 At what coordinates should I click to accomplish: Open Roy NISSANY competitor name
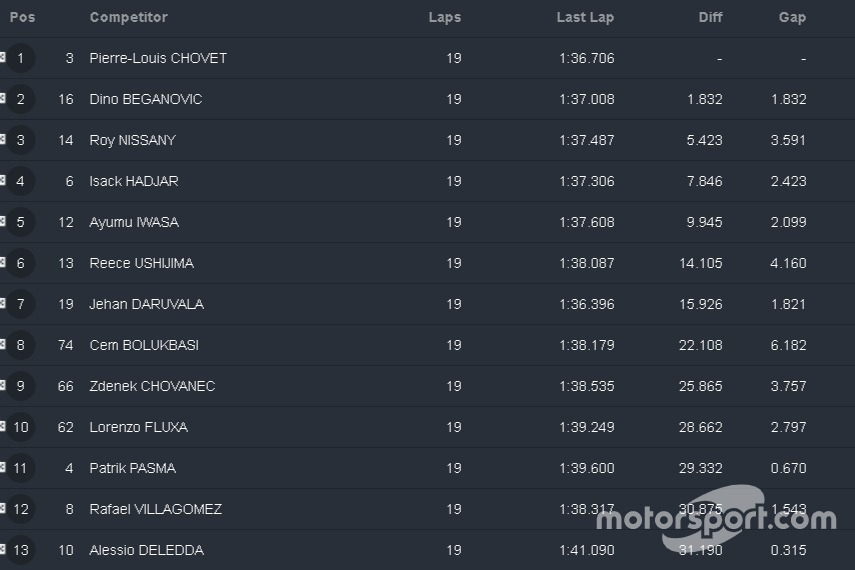131,140
